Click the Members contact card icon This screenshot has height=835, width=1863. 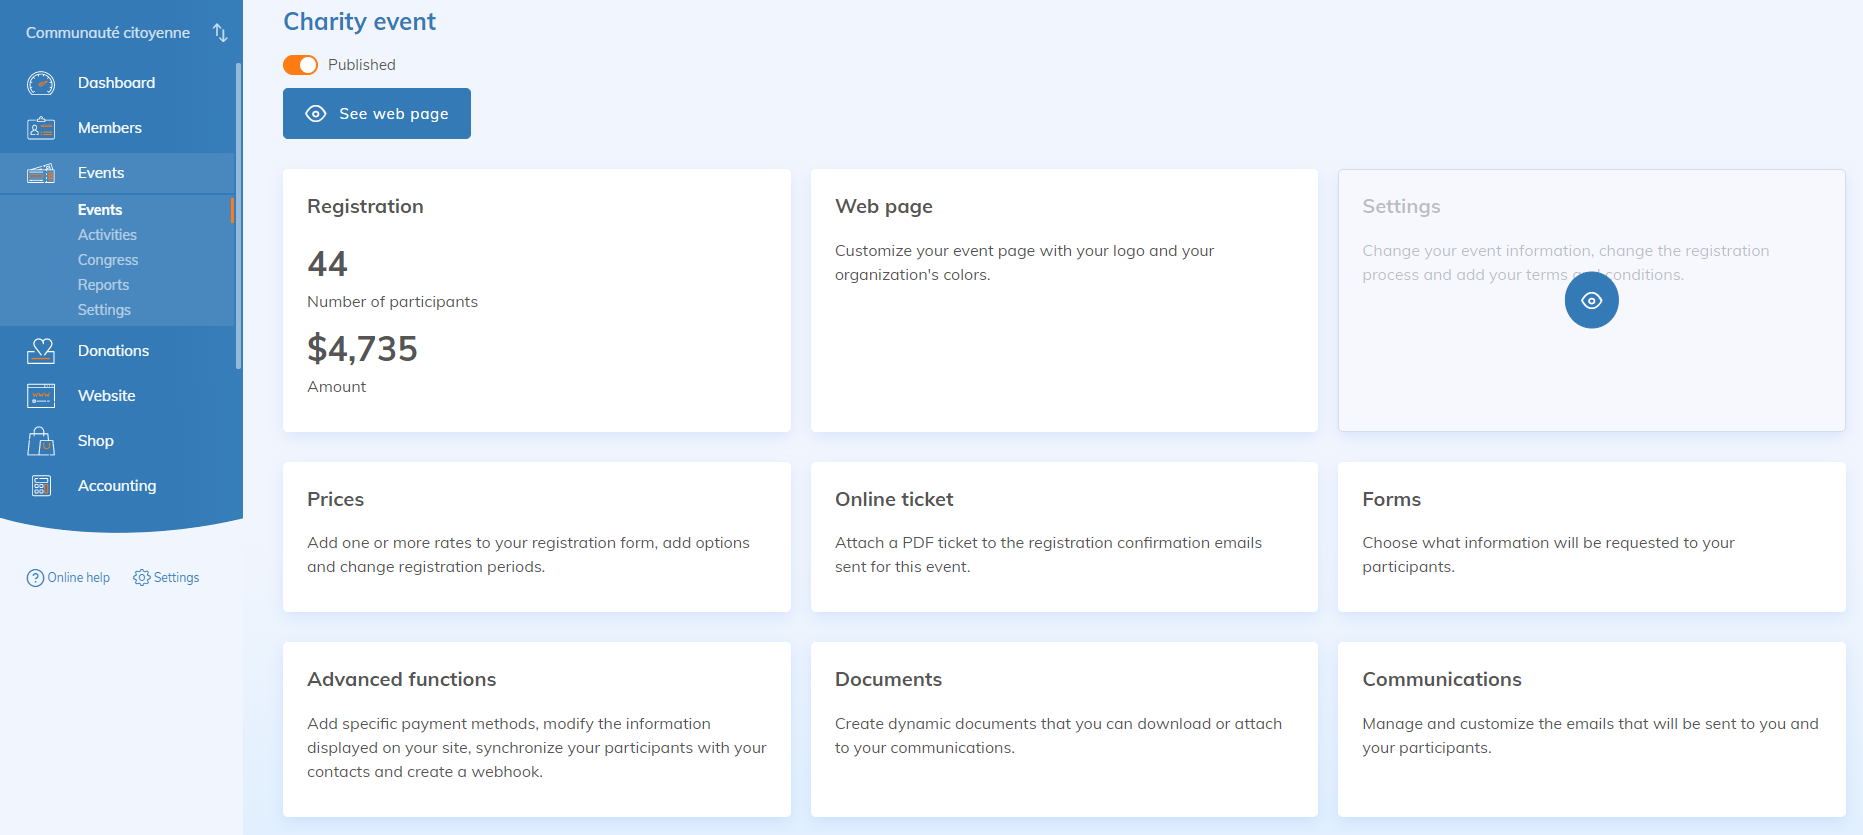coord(41,128)
